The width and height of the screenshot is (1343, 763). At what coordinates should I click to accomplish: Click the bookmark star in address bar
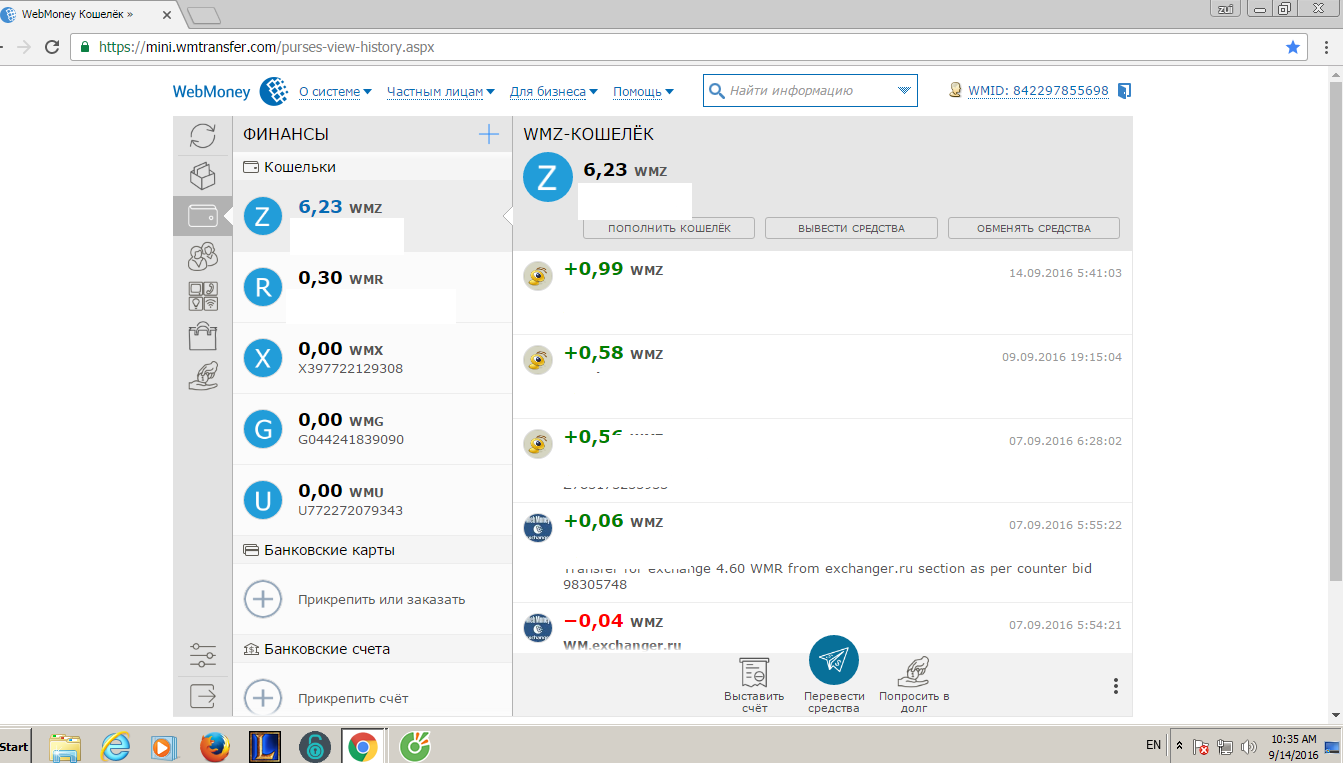(1293, 47)
